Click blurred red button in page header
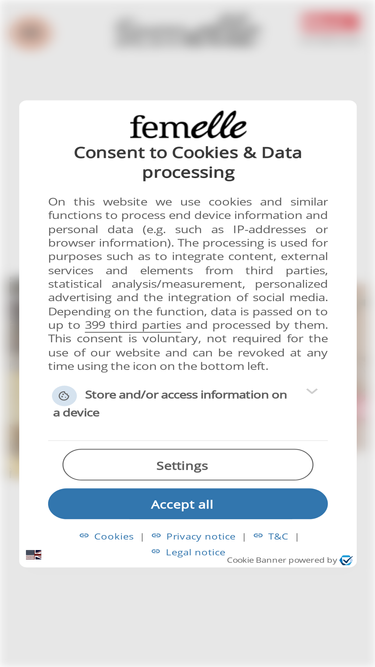 pyautogui.click(x=331, y=23)
